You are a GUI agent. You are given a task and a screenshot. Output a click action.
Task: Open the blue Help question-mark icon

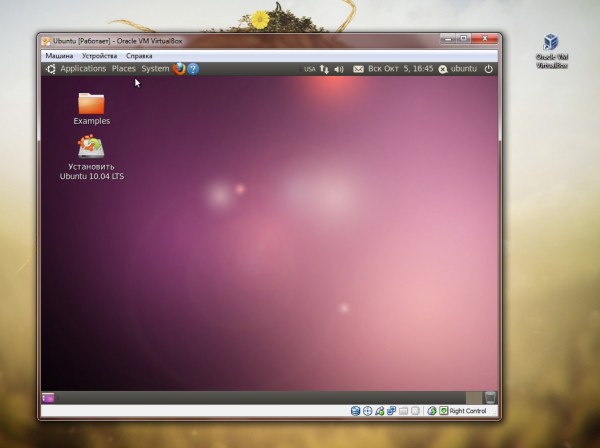point(193,69)
